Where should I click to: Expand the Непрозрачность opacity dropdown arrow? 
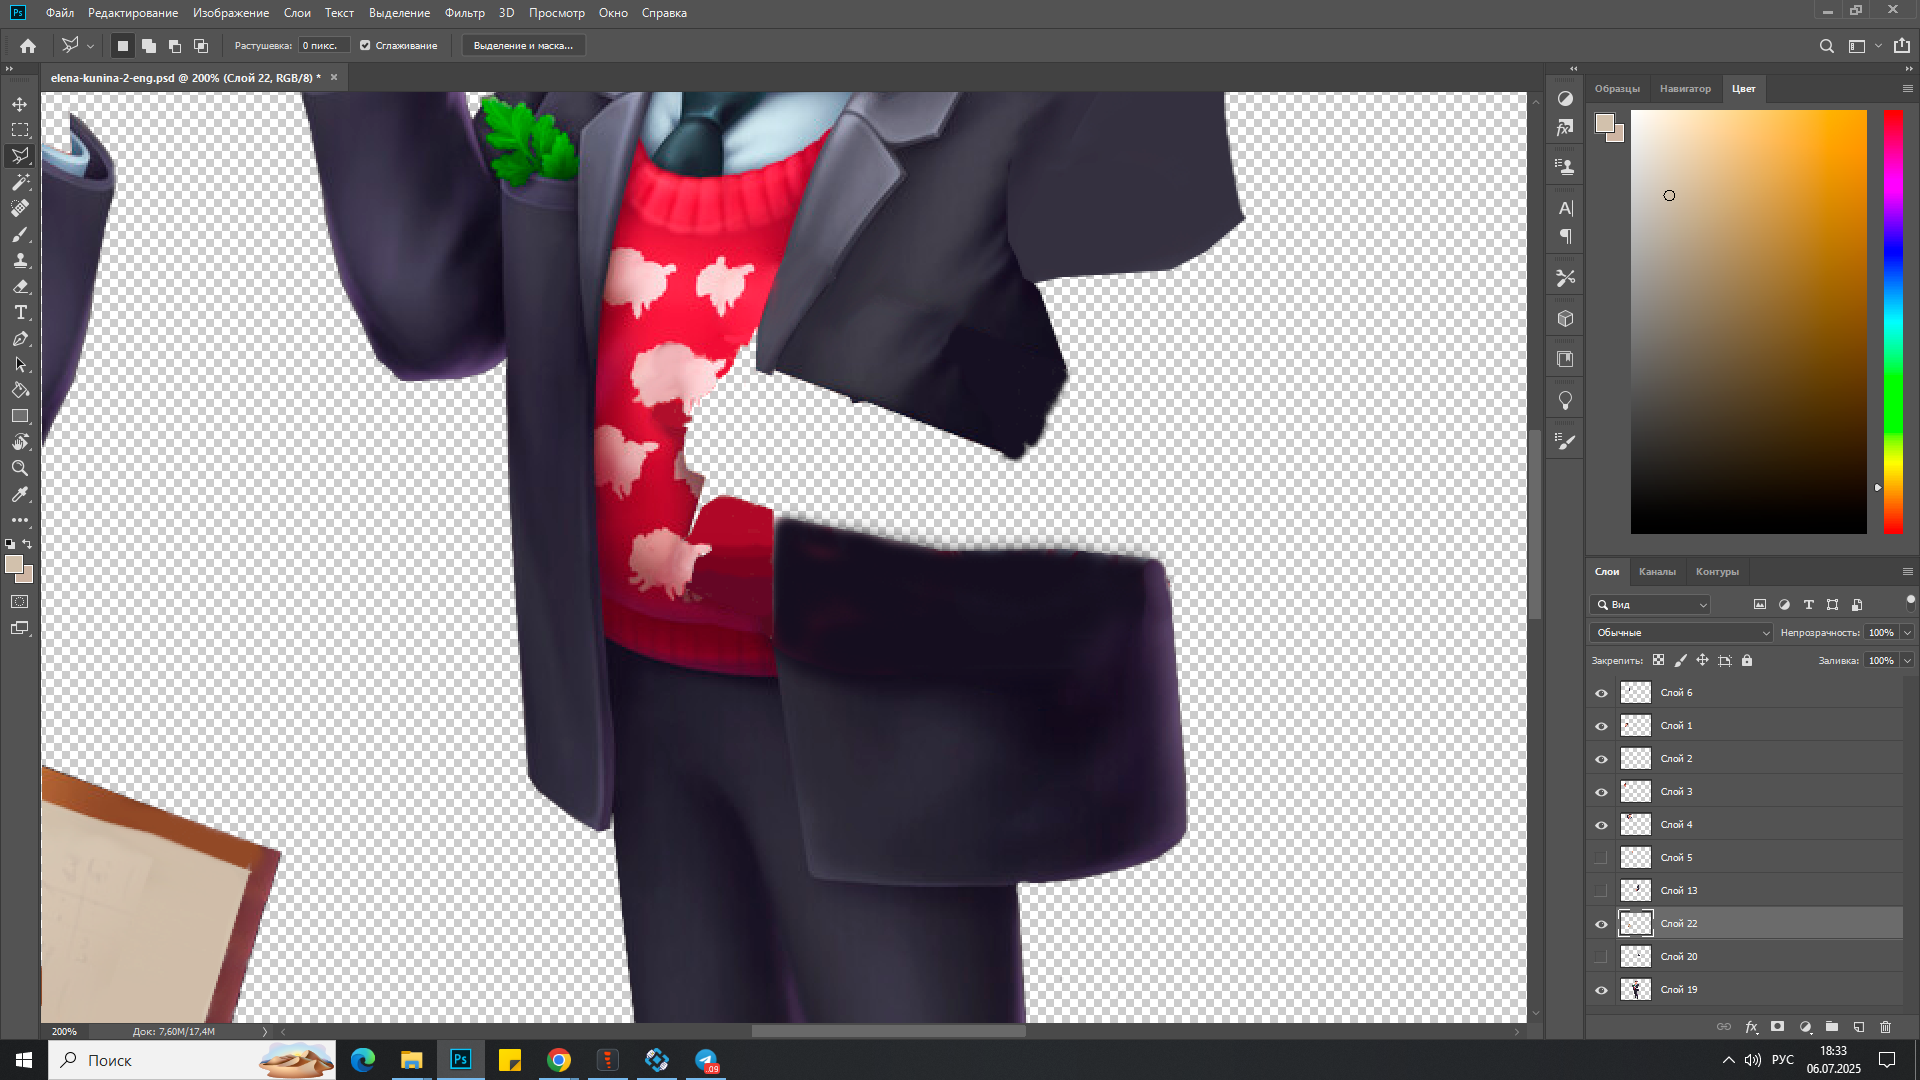pos(1907,633)
